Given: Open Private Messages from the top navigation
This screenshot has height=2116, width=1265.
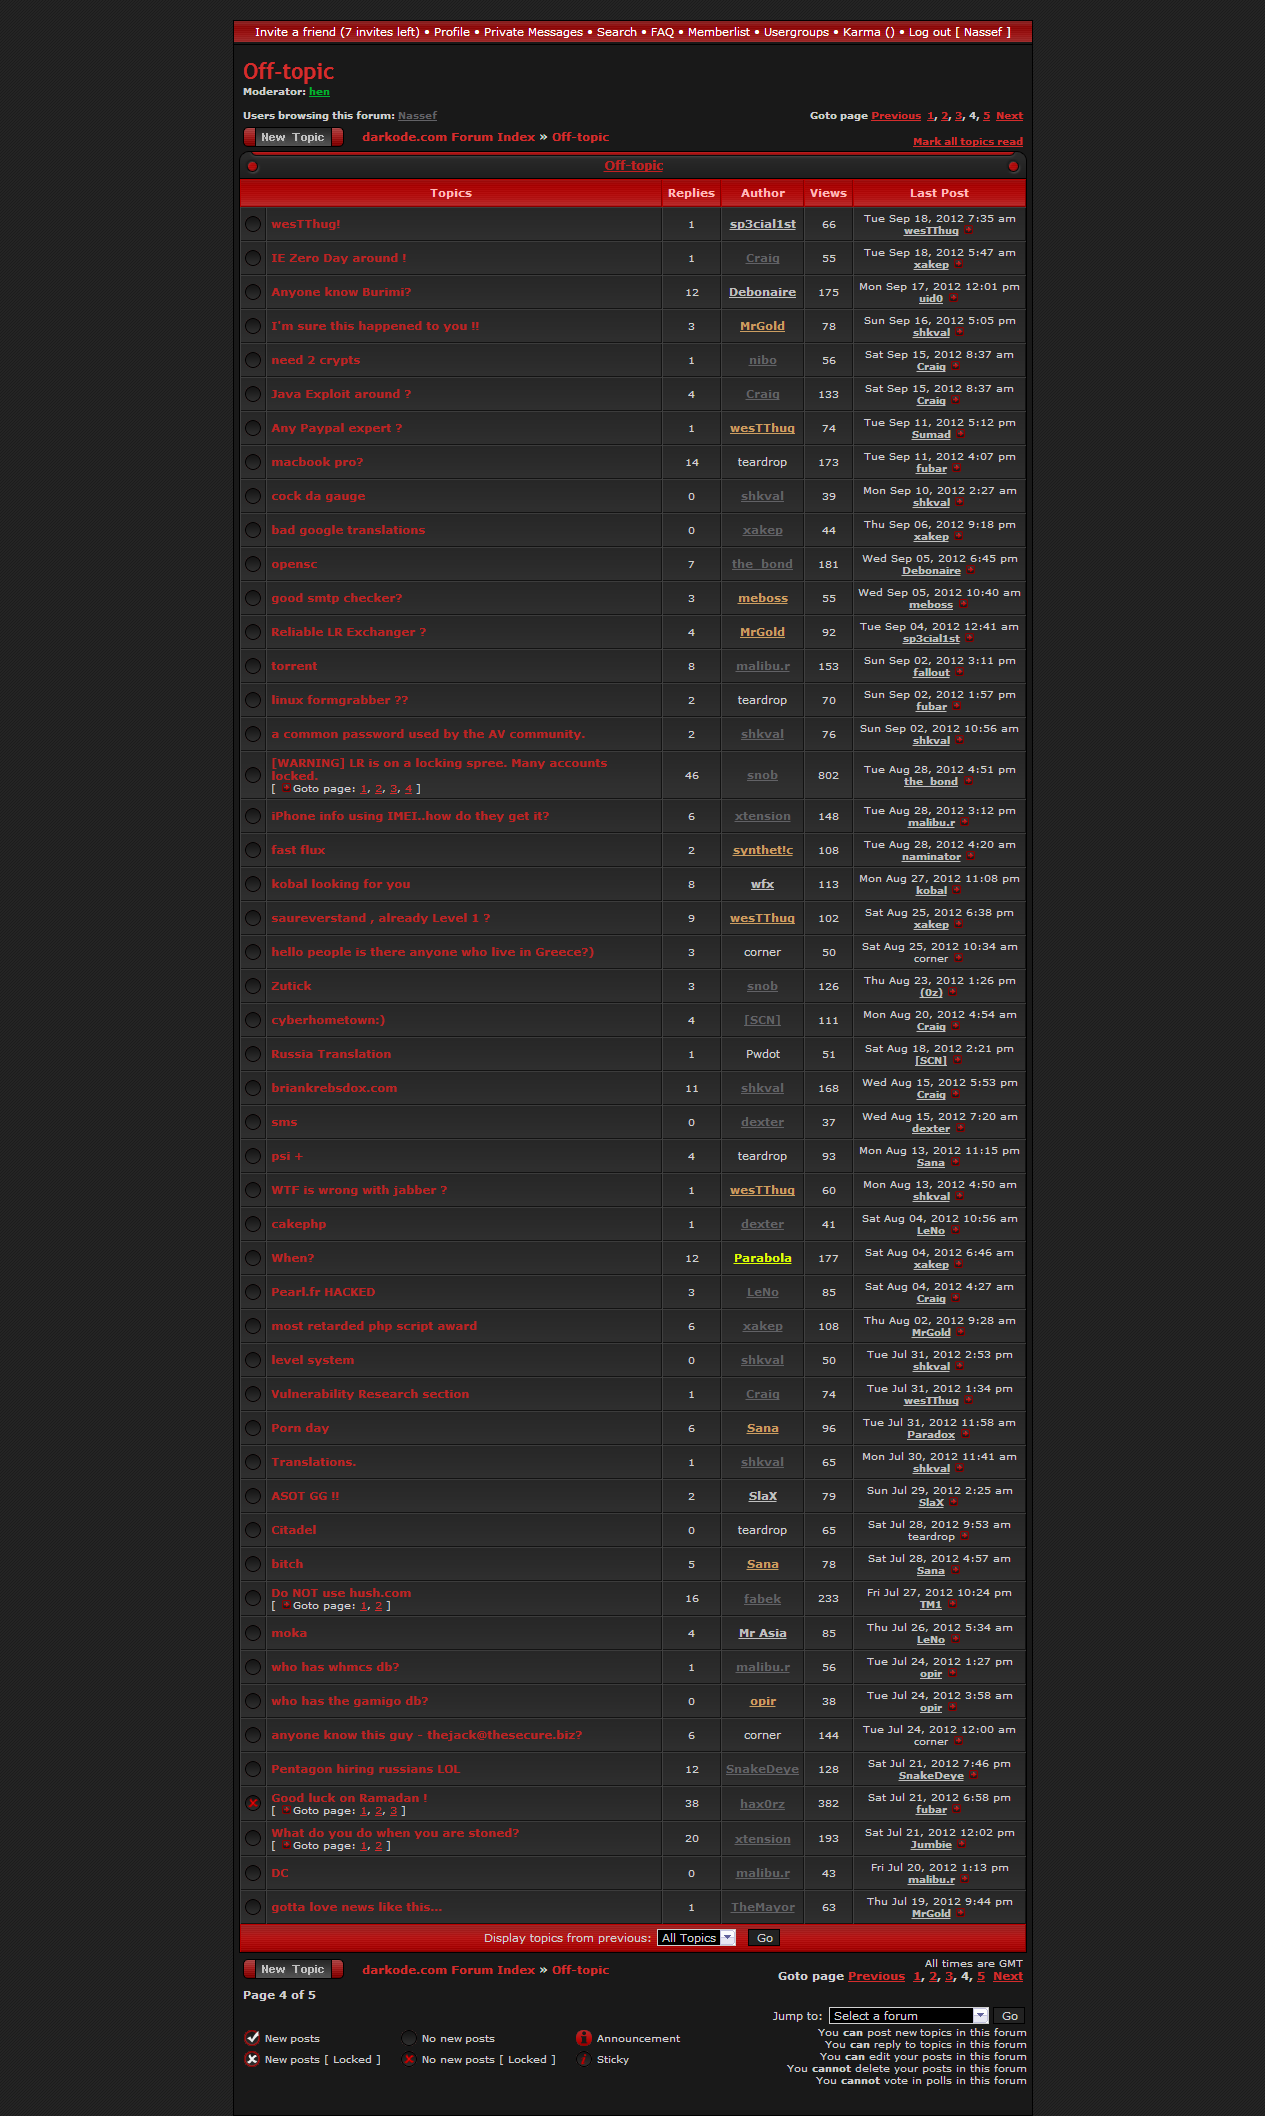Looking at the screenshot, I should [533, 32].
